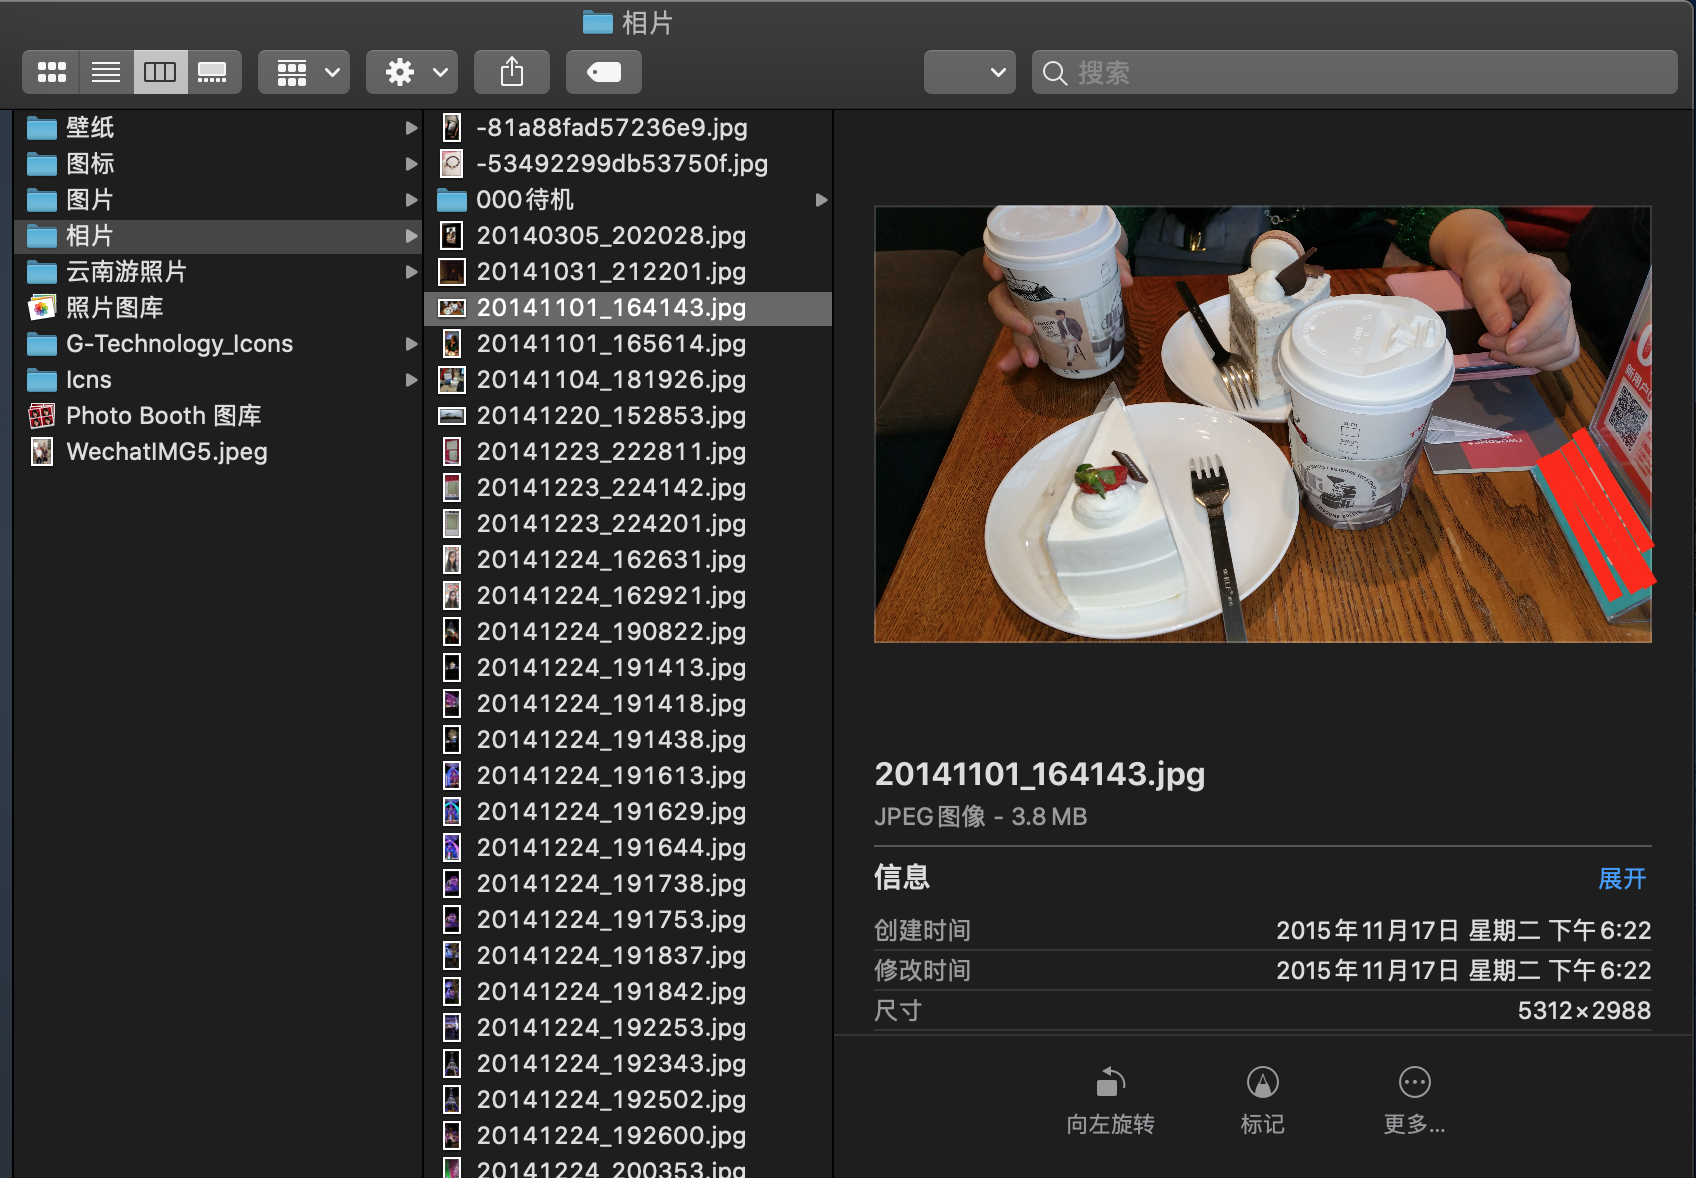The height and width of the screenshot is (1178, 1696).
Task: Select file 20141224_191413.jpg
Action: click(x=628, y=668)
